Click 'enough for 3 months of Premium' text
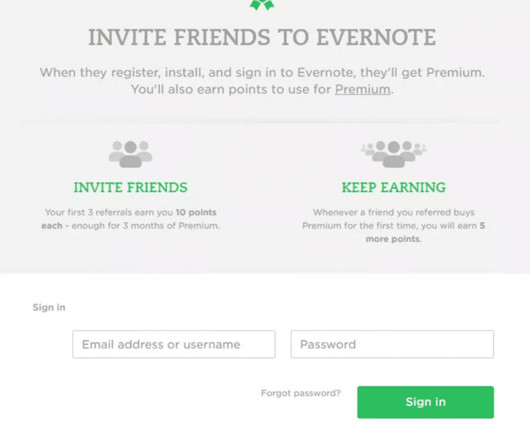This screenshot has width=530, height=442. click(145, 226)
